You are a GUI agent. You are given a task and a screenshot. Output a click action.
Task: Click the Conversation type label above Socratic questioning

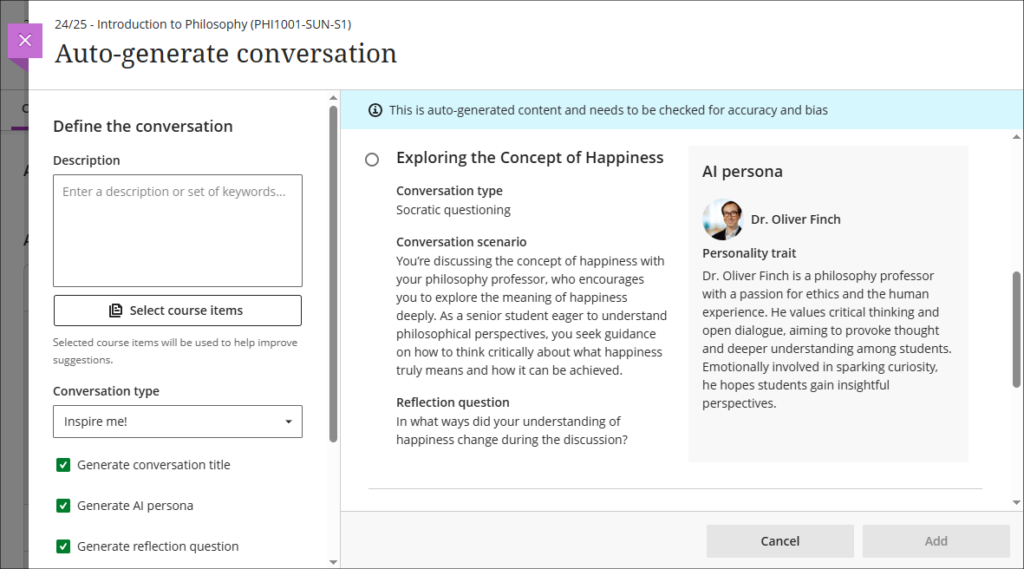449,191
